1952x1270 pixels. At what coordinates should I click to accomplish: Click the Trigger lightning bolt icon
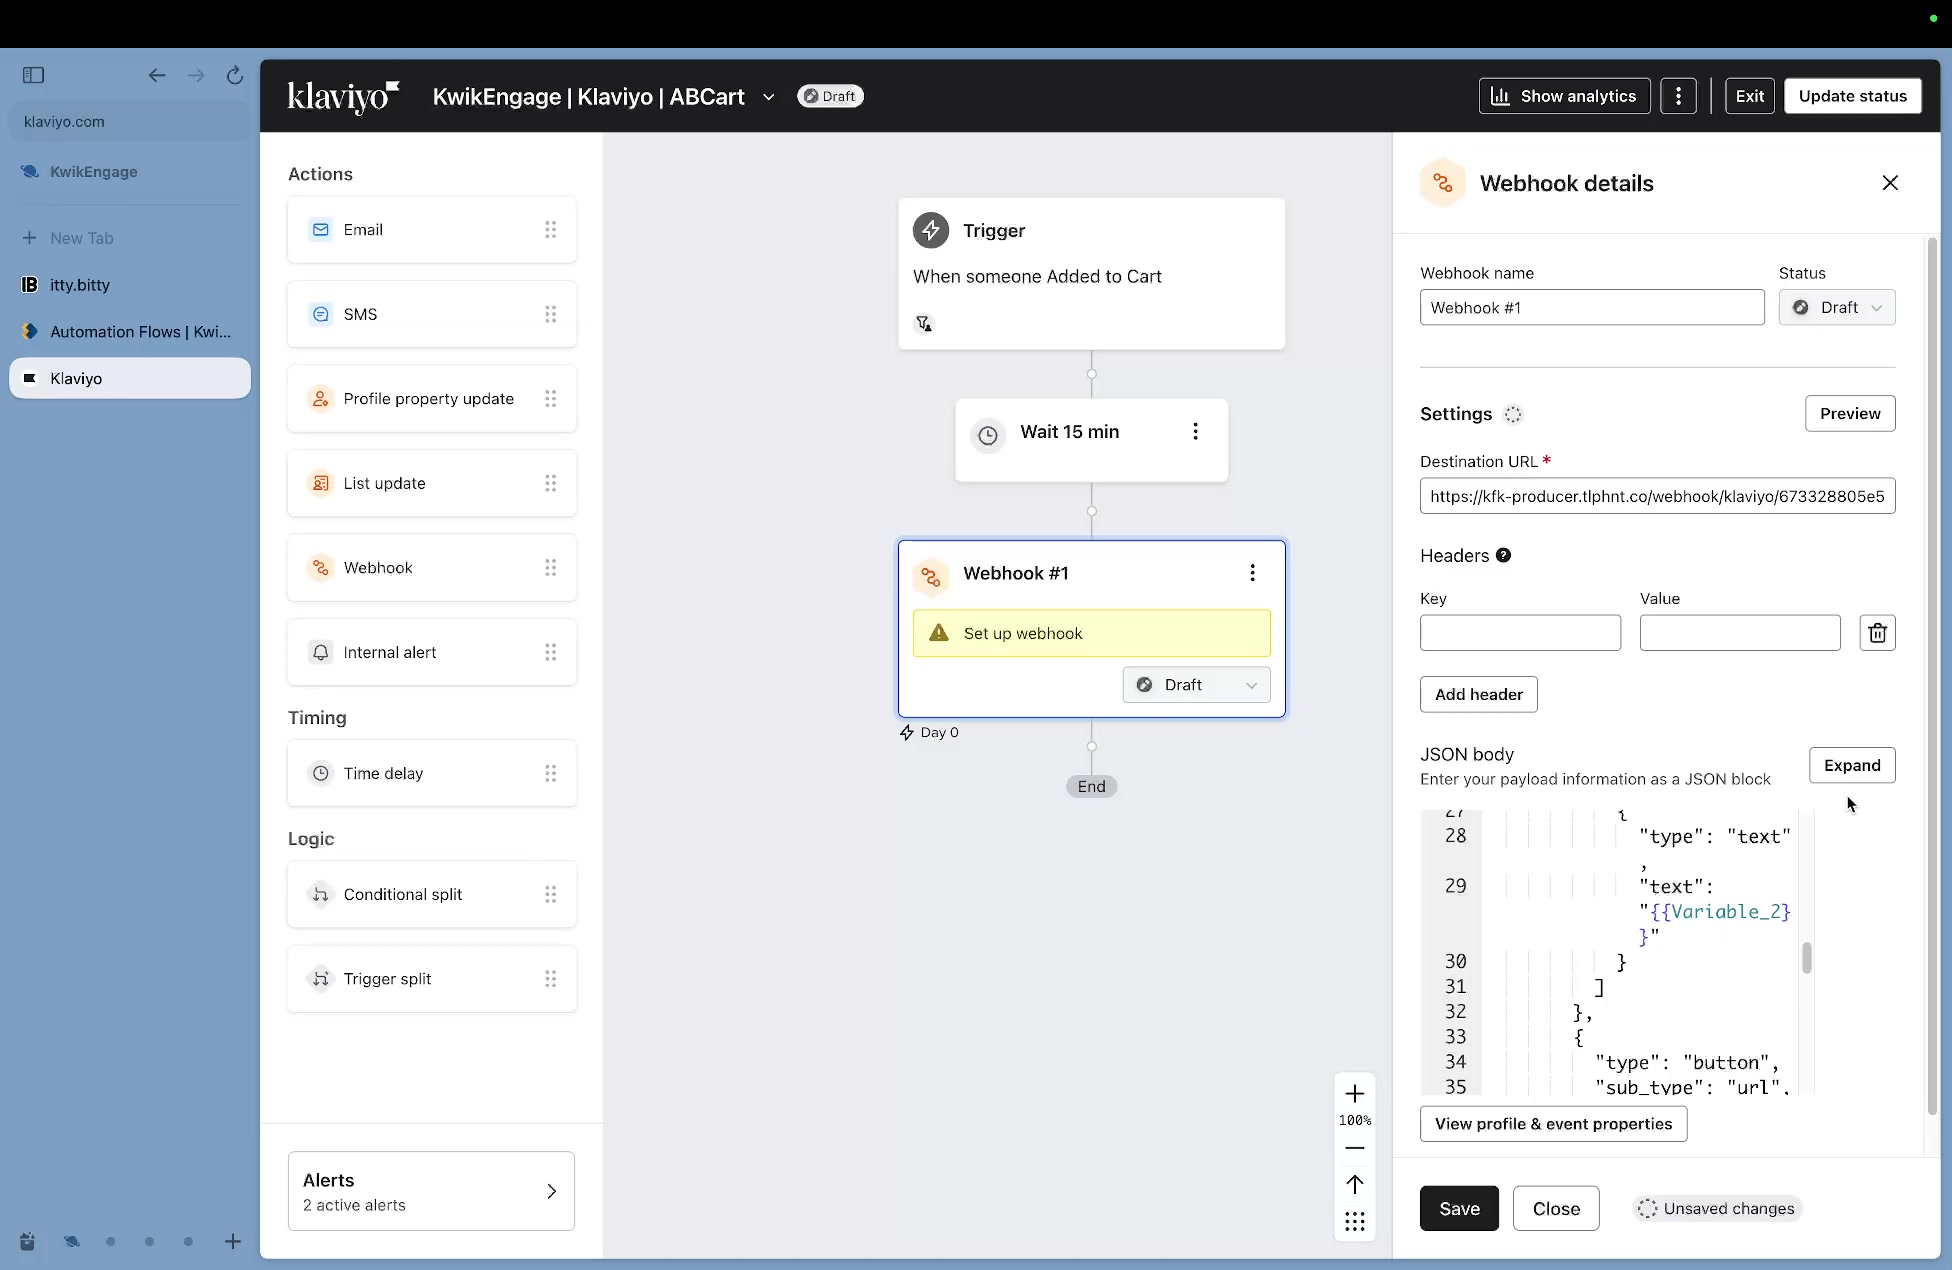[x=931, y=231]
